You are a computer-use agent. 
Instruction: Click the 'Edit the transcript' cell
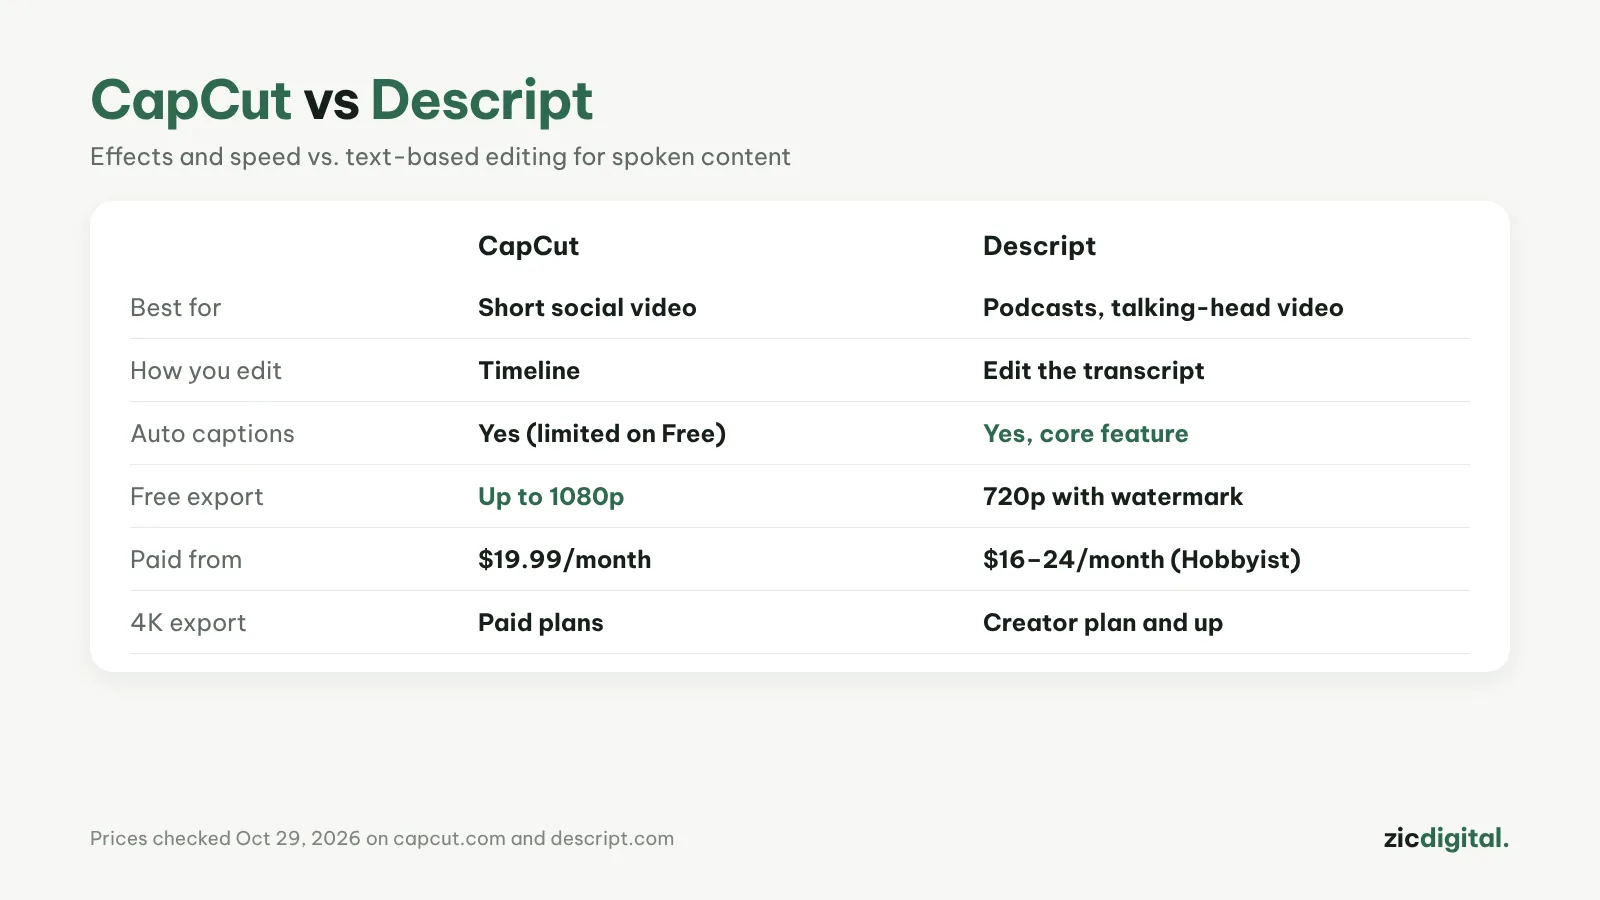pyautogui.click(x=1093, y=371)
